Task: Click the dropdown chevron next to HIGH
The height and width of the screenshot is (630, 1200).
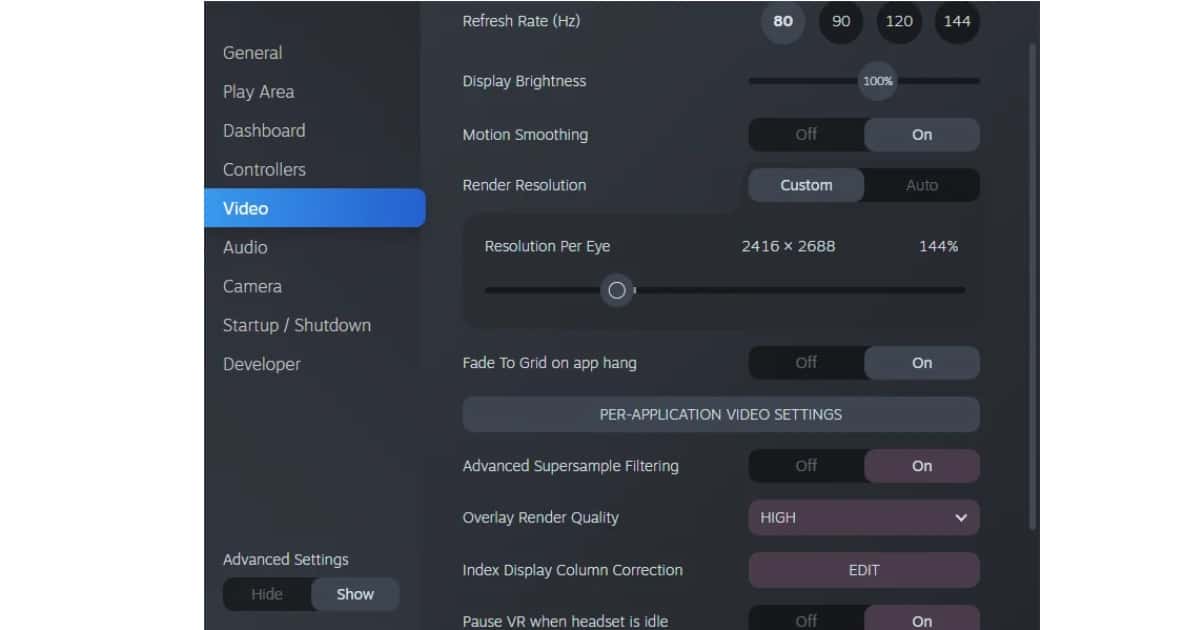Action: tap(961, 518)
